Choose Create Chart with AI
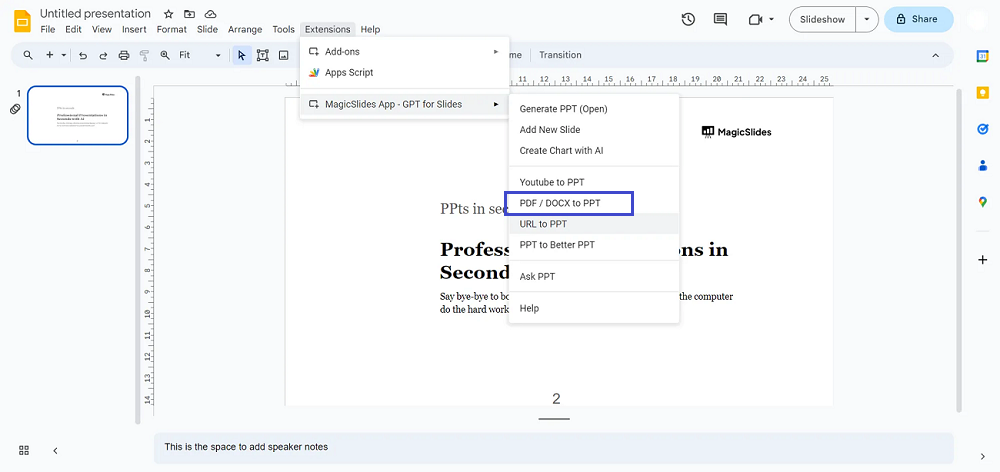 coord(594,151)
